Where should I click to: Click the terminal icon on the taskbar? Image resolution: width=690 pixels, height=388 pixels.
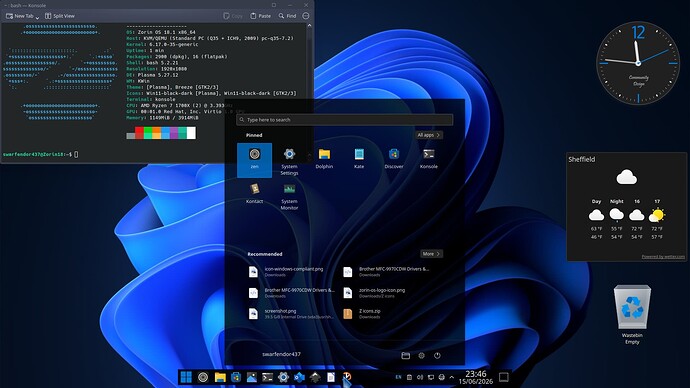click(268, 377)
